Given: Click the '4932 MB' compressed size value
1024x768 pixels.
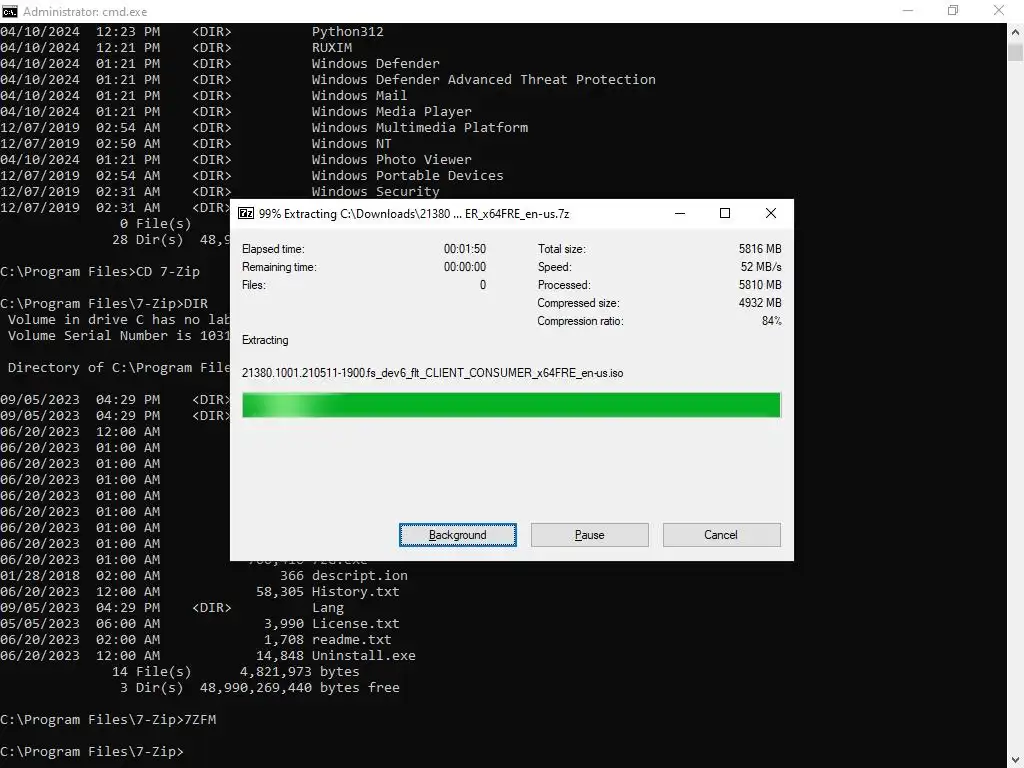Looking at the screenshot, I should click(x=760, y=303).
